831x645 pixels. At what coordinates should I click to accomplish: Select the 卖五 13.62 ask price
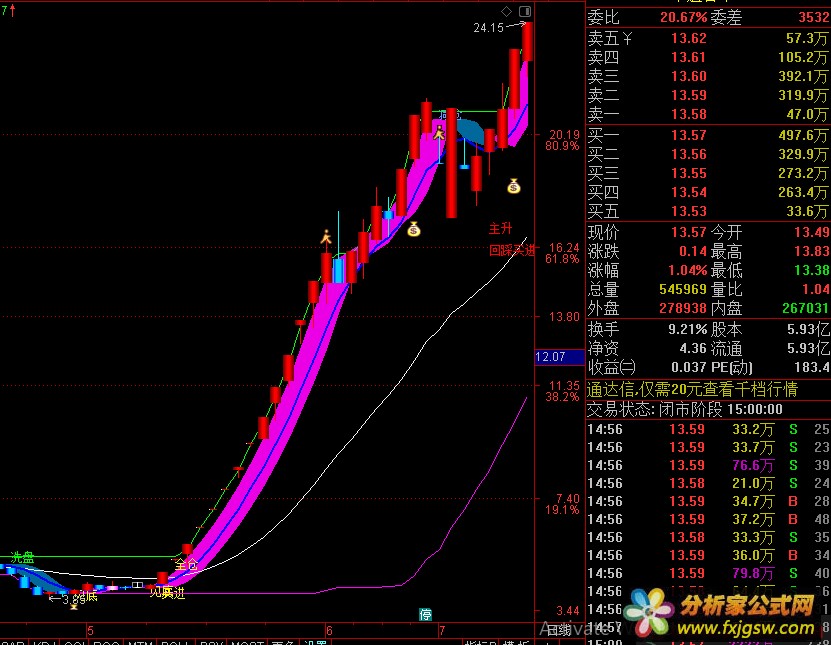pyautogui.click(x=688, y=38)
